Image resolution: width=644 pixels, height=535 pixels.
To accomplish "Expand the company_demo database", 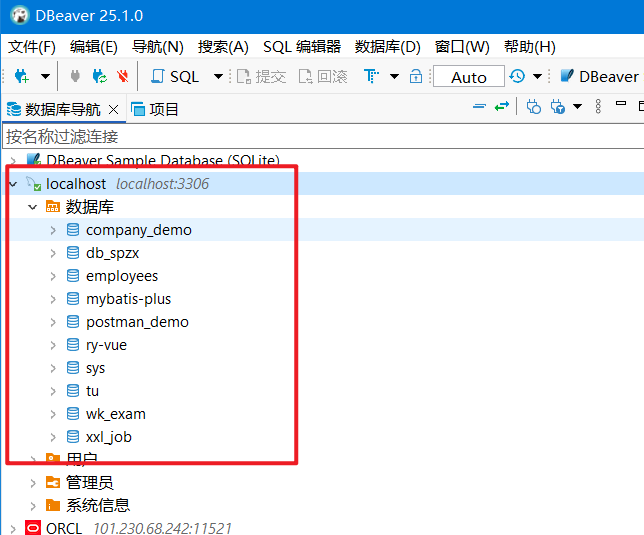I will point(53,230).
